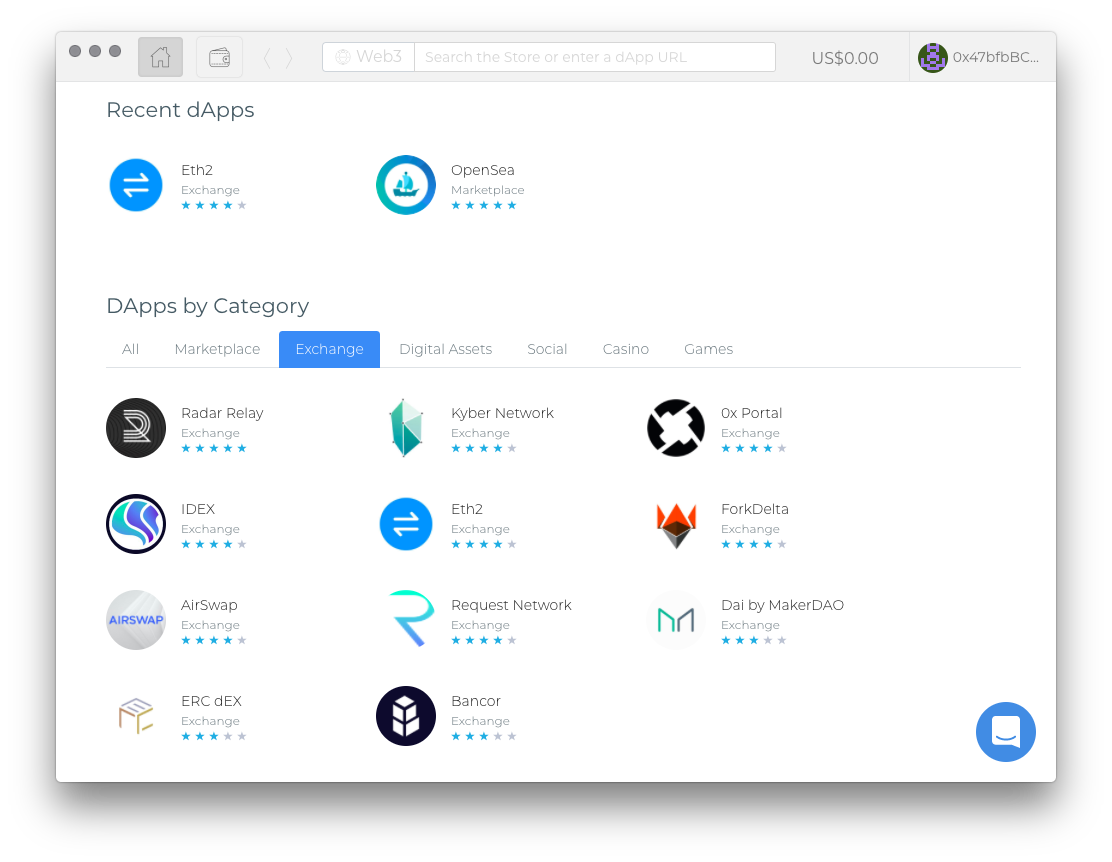
Task: Open the 0x Portal icon
Action: click(676, 428)
